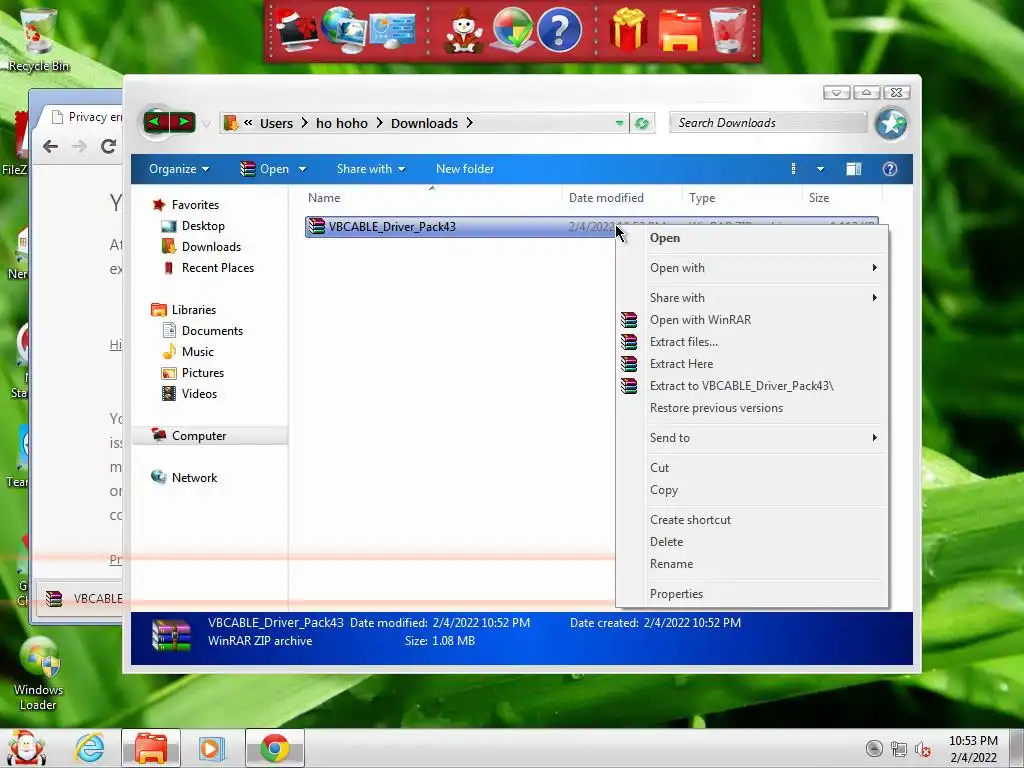Toggle the preview pane icon
The image size is (1024, 768).
point(853,169)
